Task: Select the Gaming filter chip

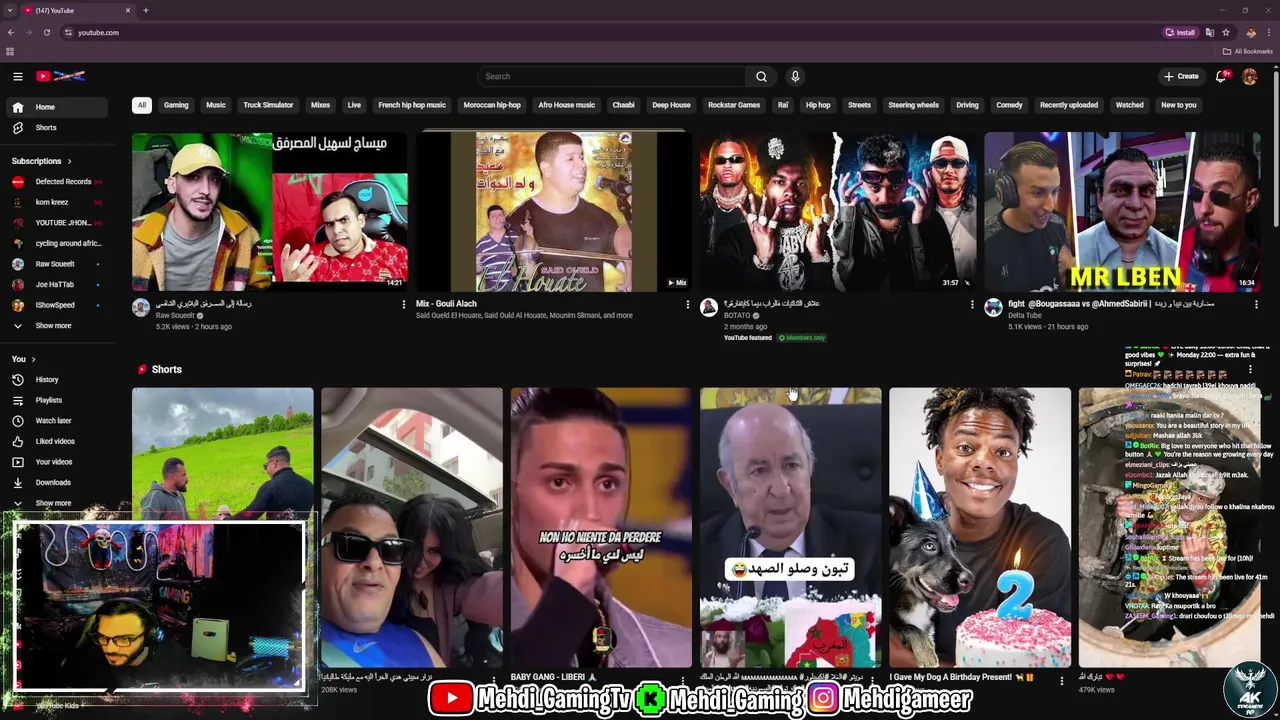Action: point(176,105)
